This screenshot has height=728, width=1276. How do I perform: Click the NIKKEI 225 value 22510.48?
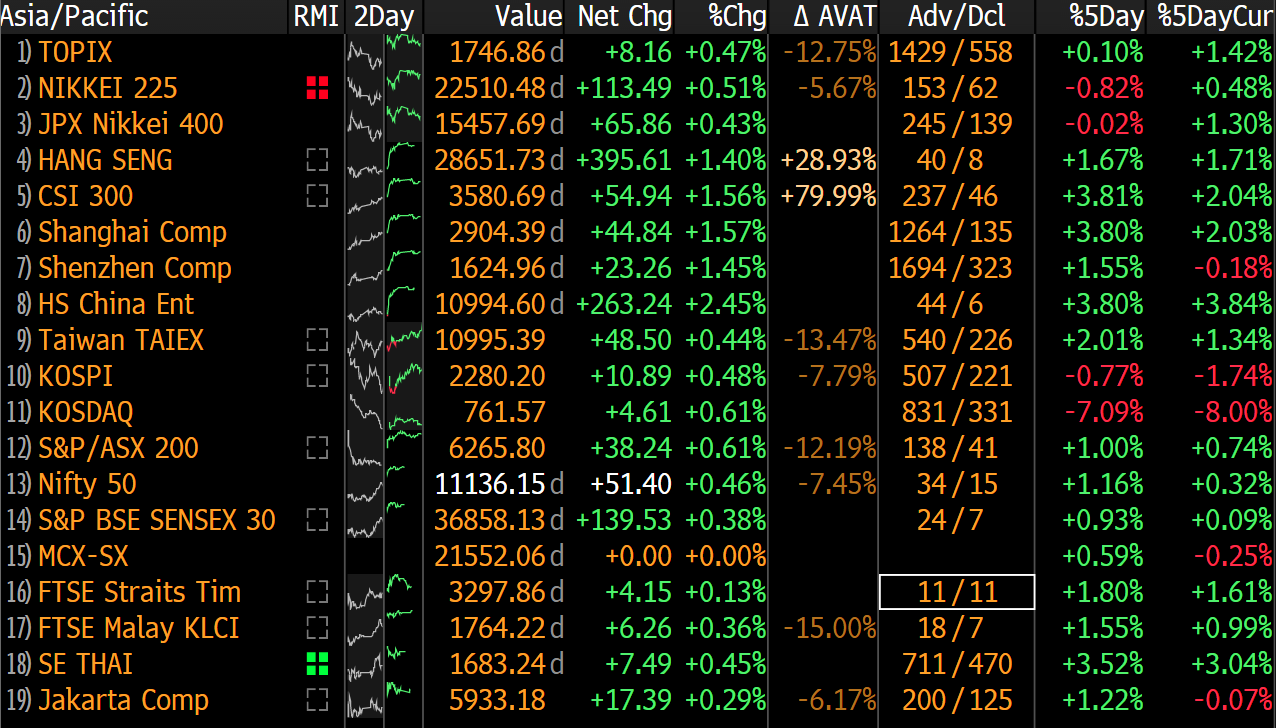tap(491, 88)
